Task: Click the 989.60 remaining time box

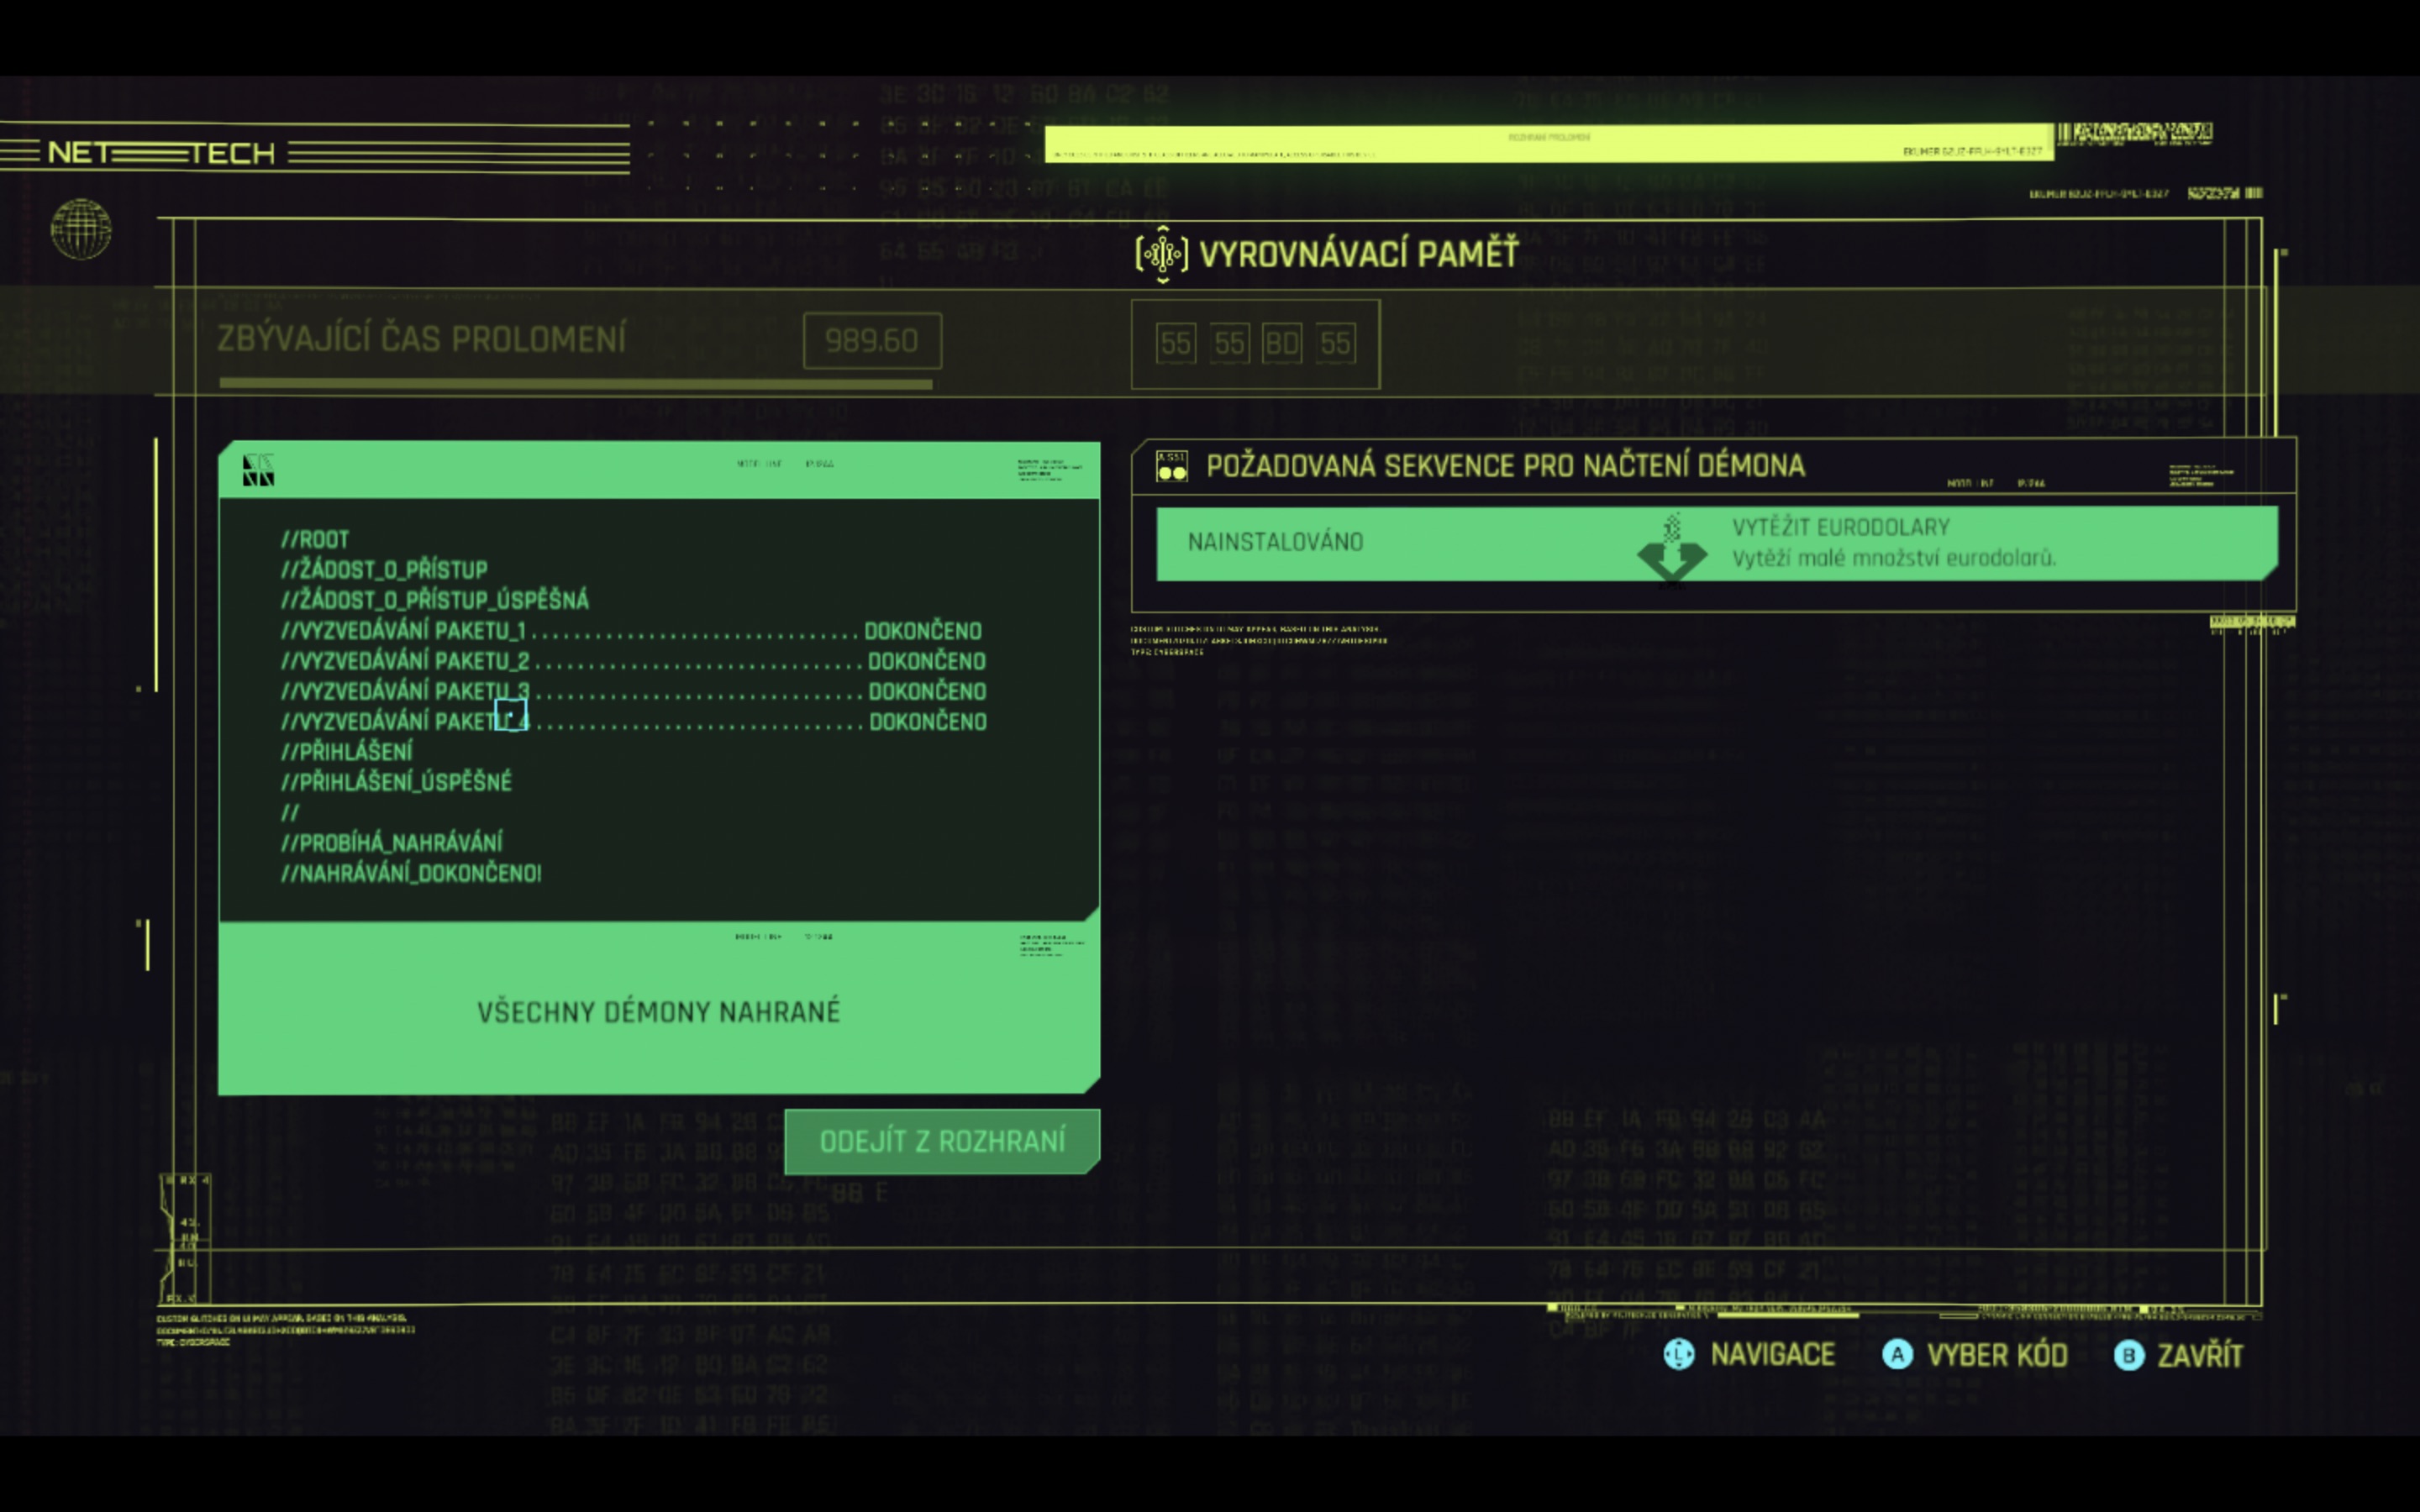Action: tap(871, 341)
